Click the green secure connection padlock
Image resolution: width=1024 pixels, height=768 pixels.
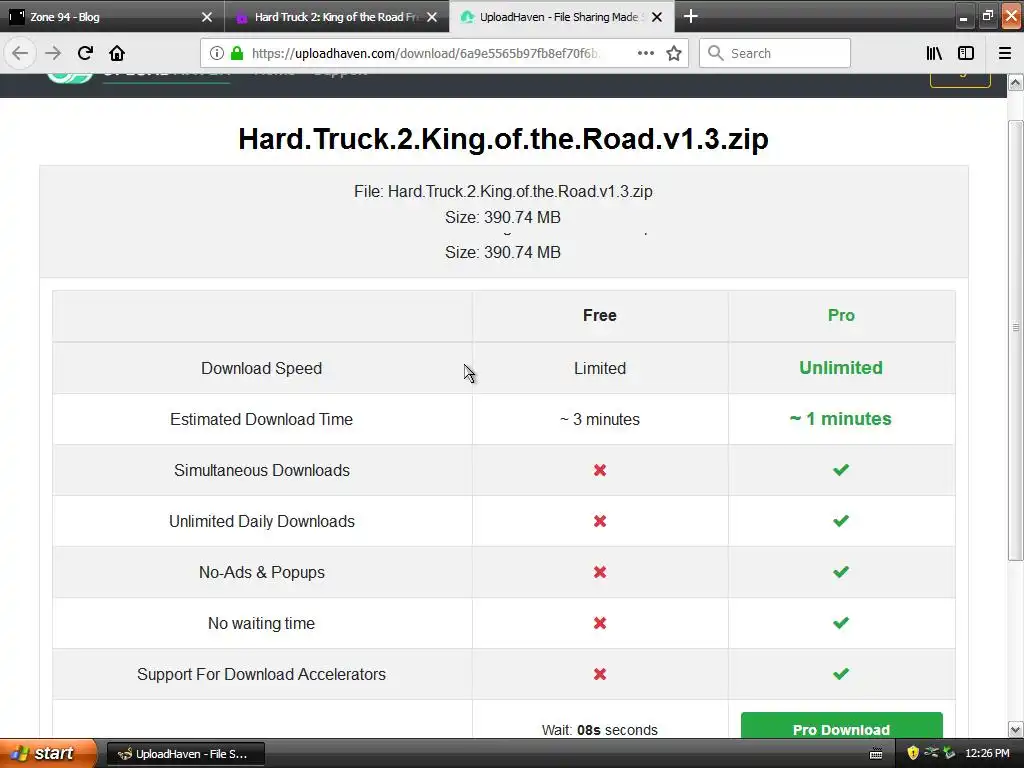237,53
